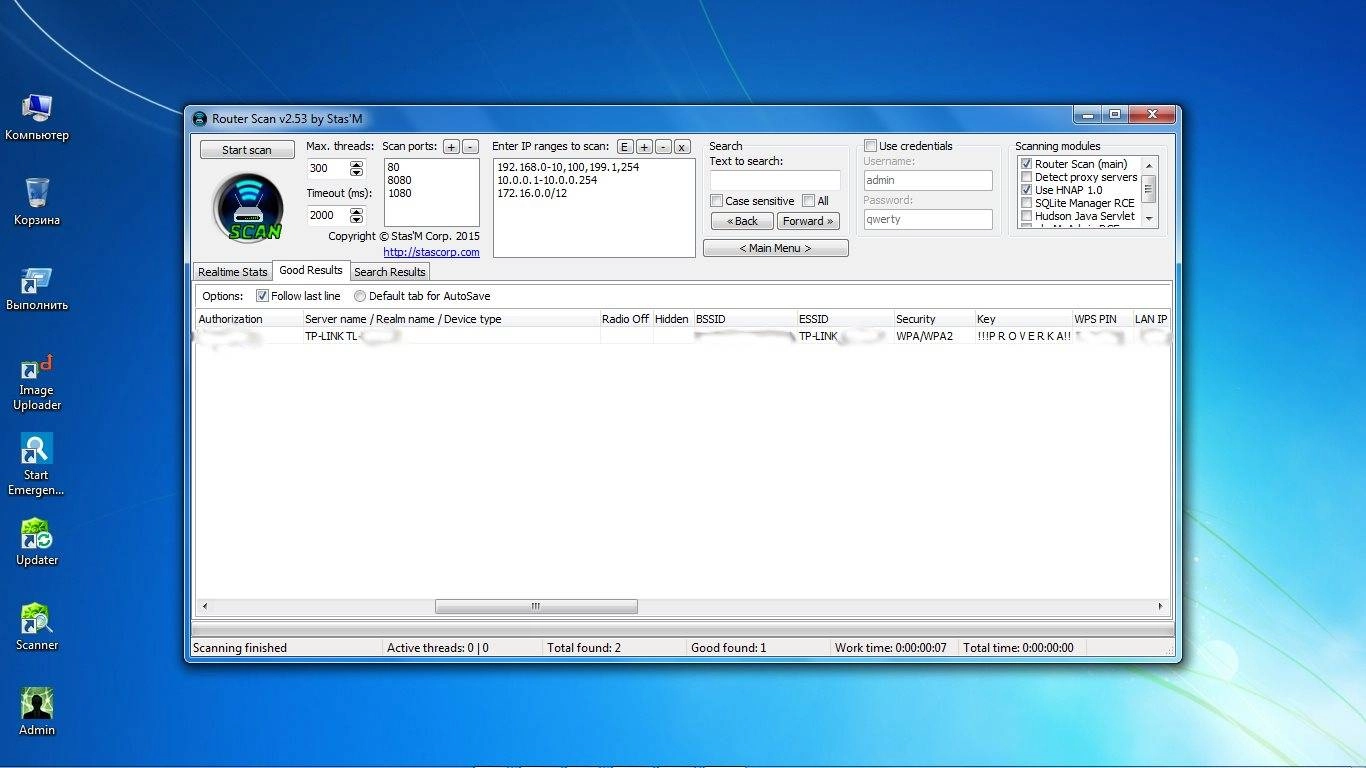
Task: Click the results left scroll arrow
Action: pyautogui.click(x=205, y=606)
